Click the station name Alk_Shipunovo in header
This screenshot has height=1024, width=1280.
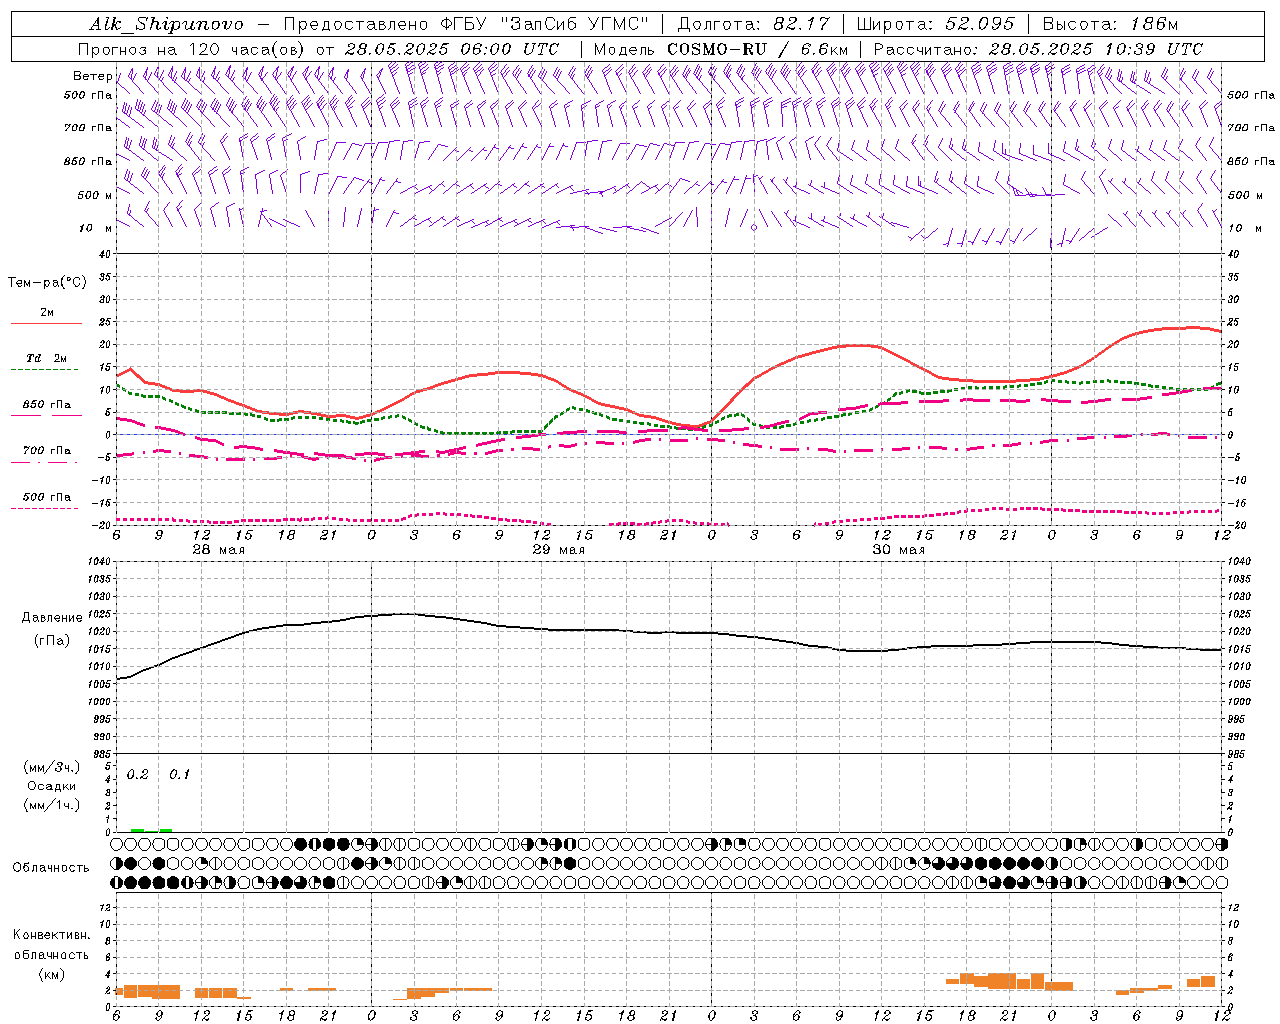(167, 24)
